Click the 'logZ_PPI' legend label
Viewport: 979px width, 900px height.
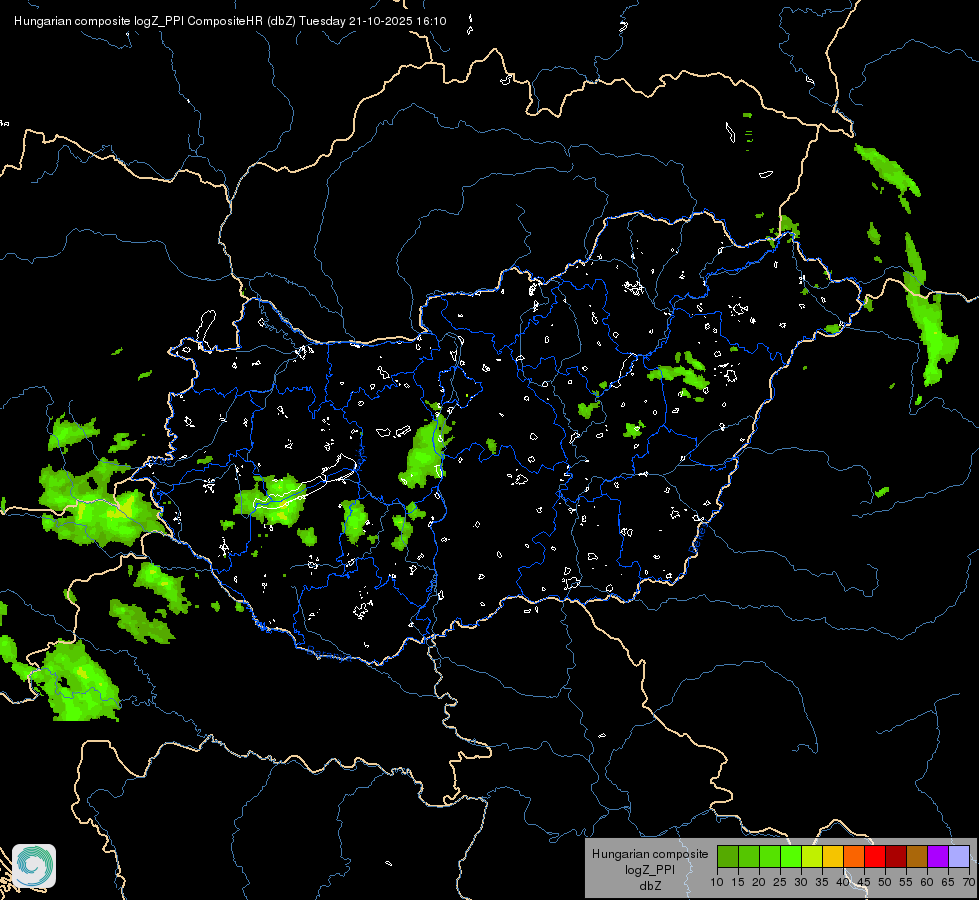tap(650, 870)
